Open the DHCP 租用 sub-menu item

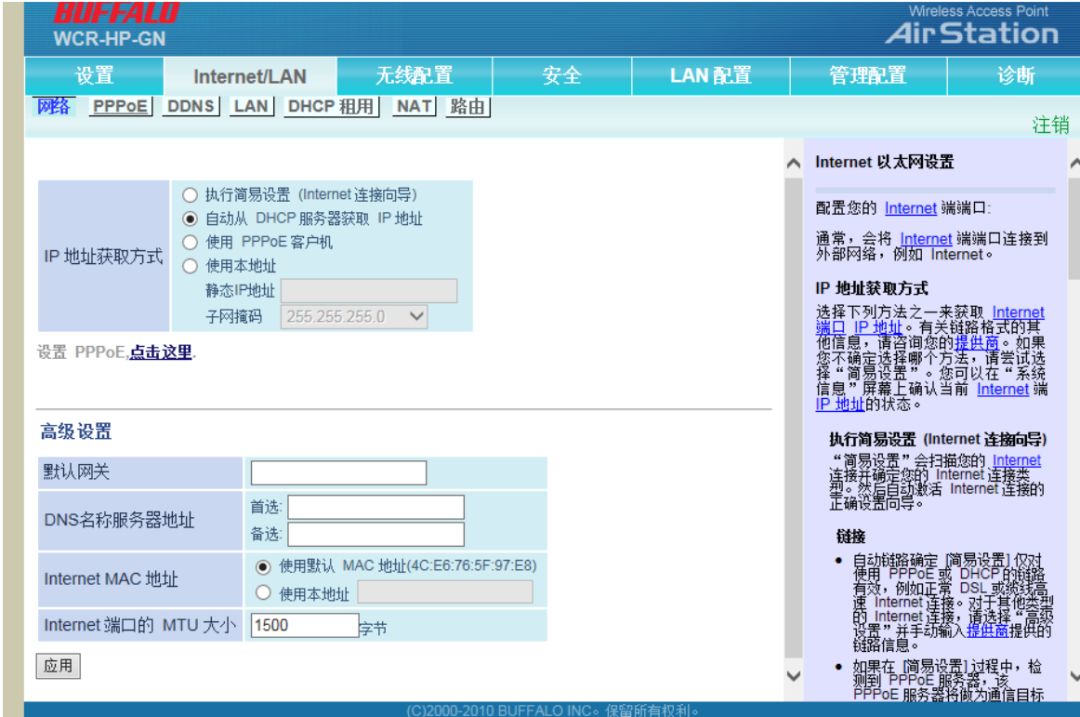[328, 105]
